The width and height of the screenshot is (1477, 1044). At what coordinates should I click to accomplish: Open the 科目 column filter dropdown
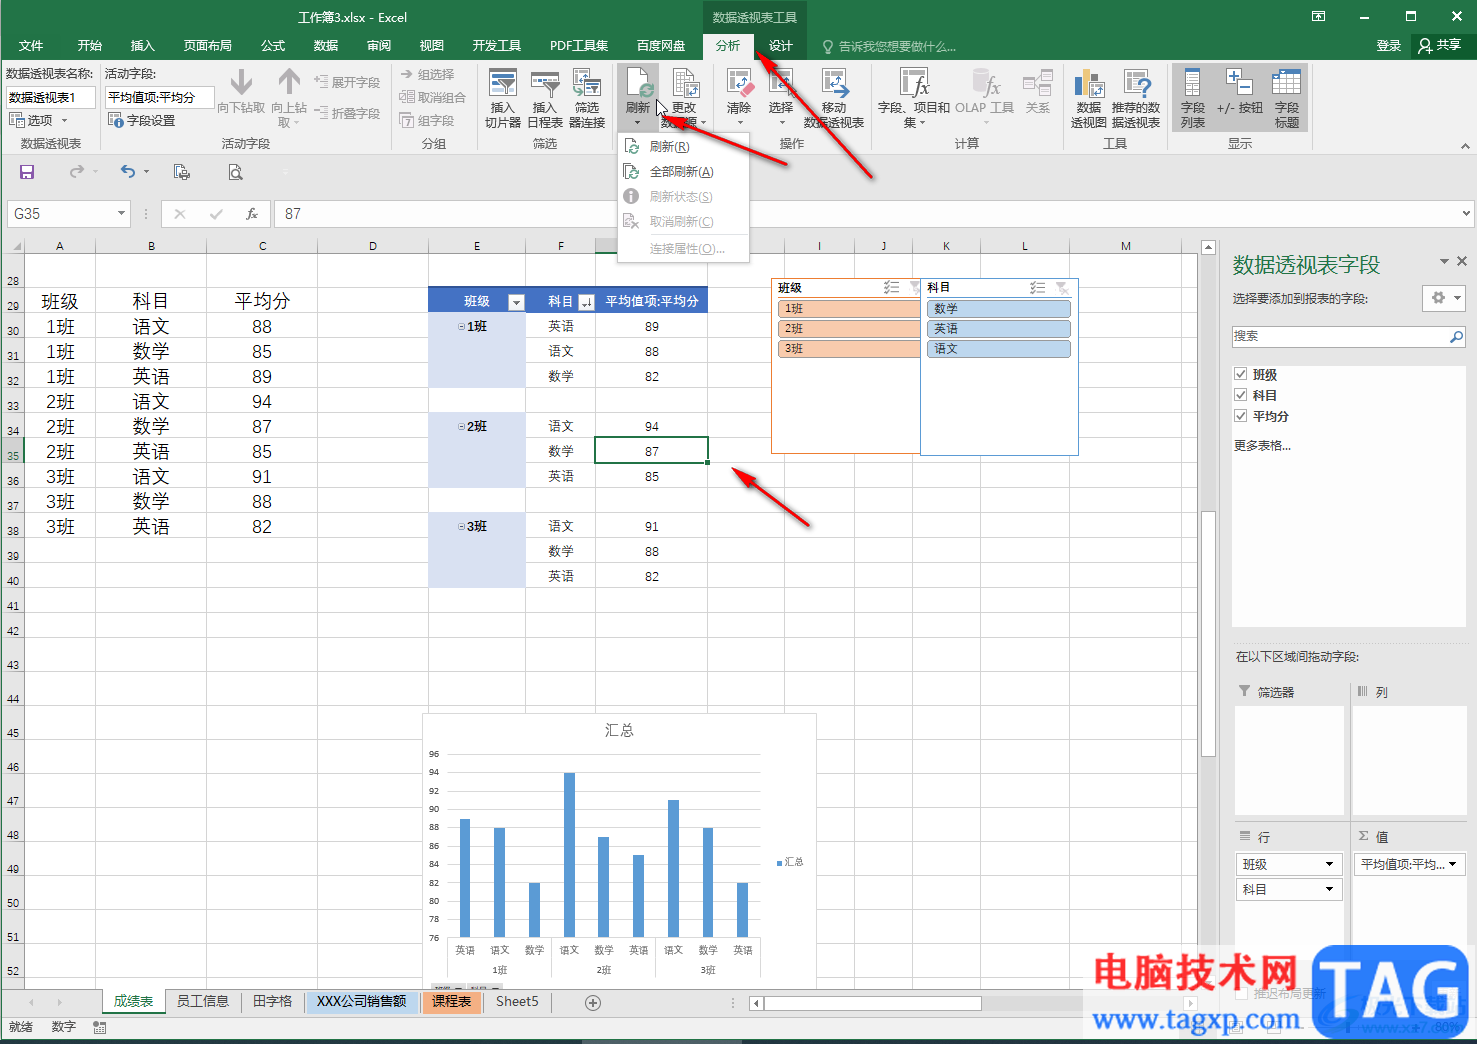pos(587,302)
